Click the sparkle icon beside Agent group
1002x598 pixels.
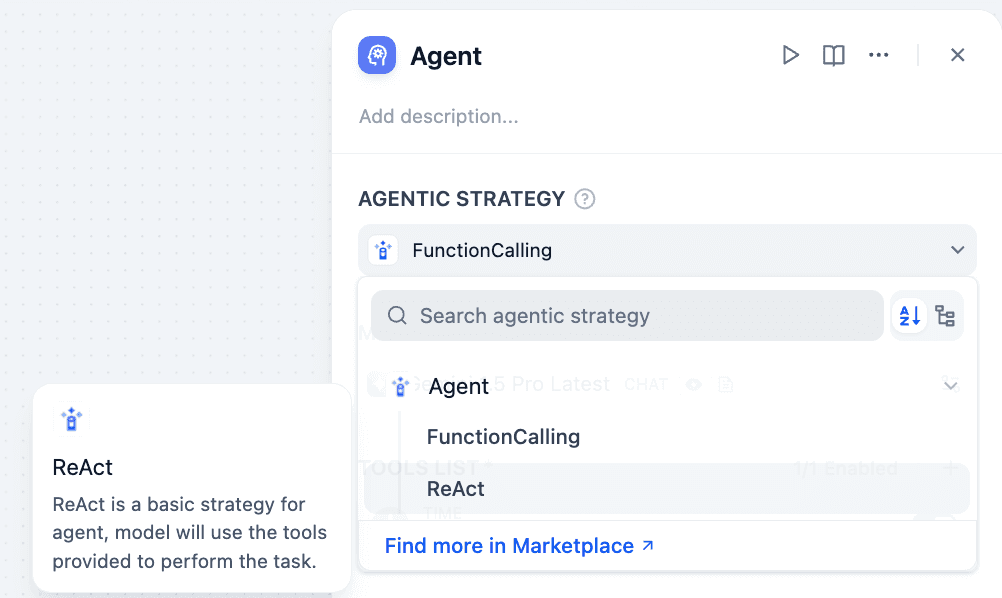(x=401, y=386)
